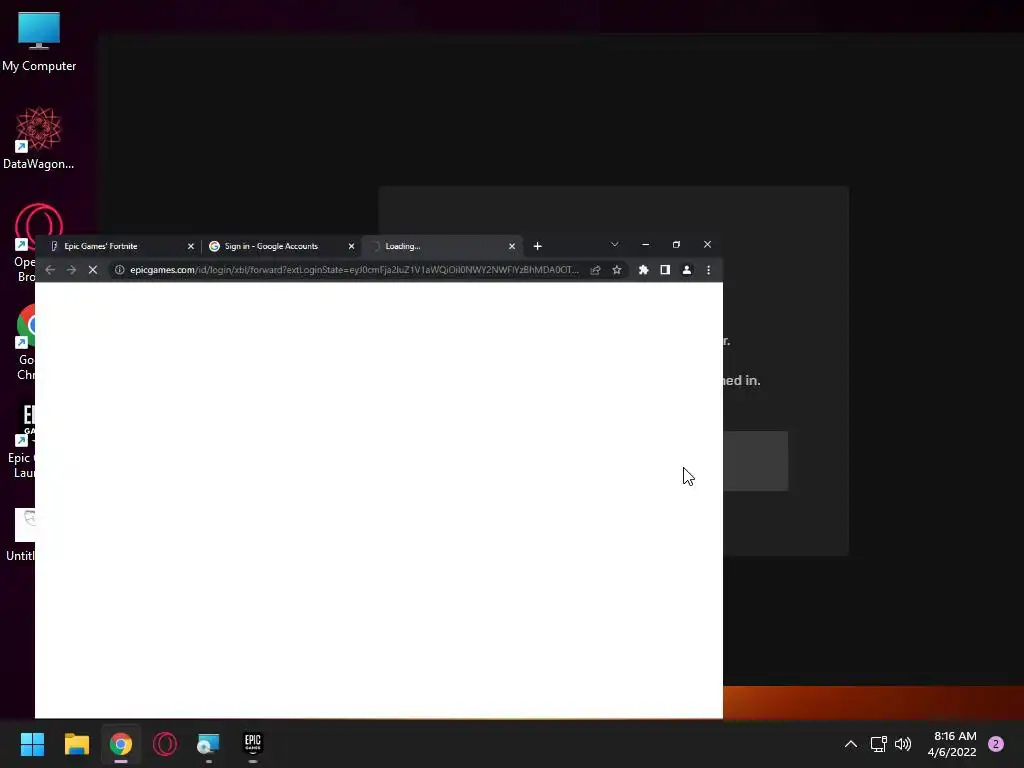Click the gray button in Epic launcher dialog
This screenshot has height=768, width=1024.
(x=756, y=461)
